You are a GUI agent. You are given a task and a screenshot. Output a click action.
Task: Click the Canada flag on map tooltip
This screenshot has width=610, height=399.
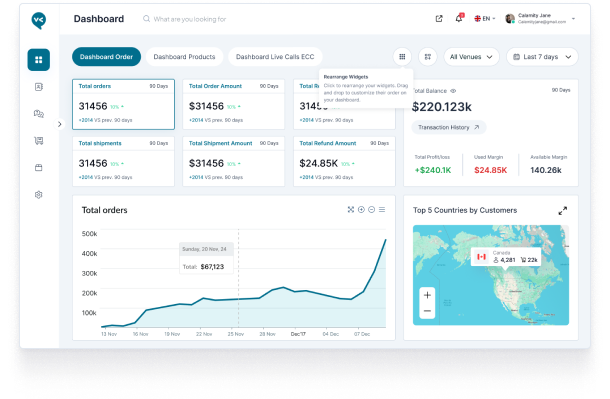[482, 257]
